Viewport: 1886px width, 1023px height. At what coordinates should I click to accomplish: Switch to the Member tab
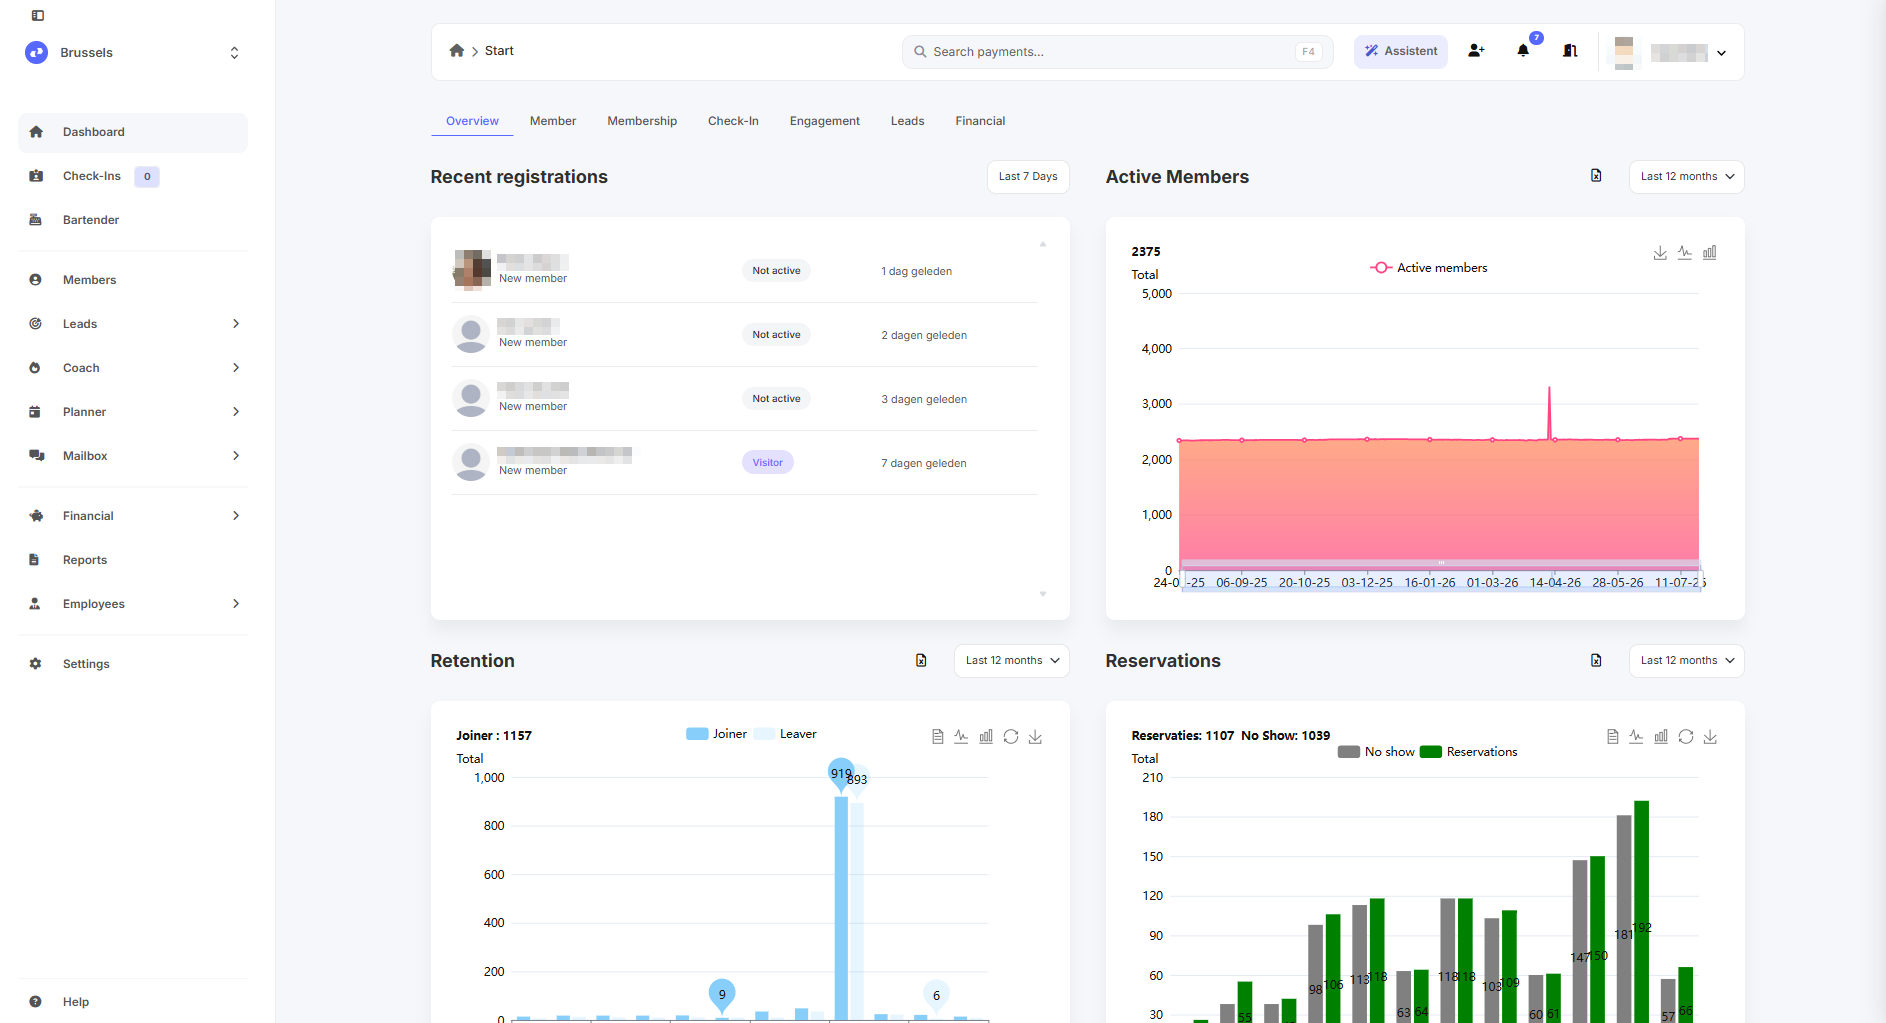click(553, 121)
